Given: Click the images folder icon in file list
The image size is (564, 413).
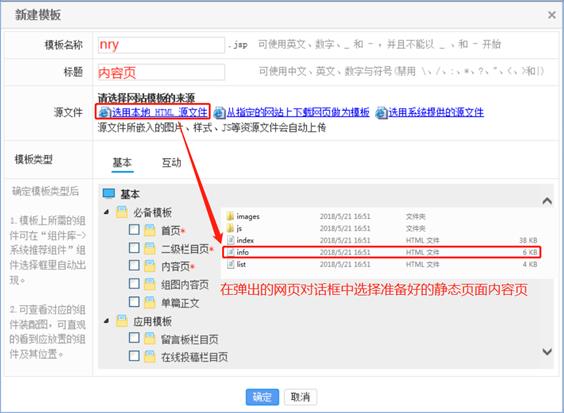Looking at the screenshot, I should pyautogui.click(x=230, y=216).
